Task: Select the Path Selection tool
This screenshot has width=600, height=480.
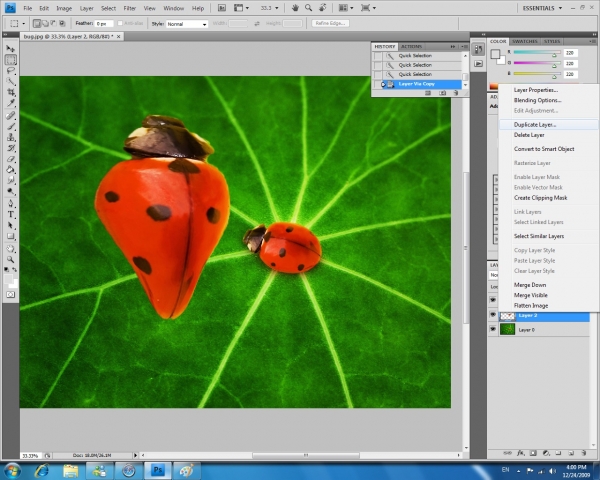Action: pyautogui.click(x=11, y=225)
